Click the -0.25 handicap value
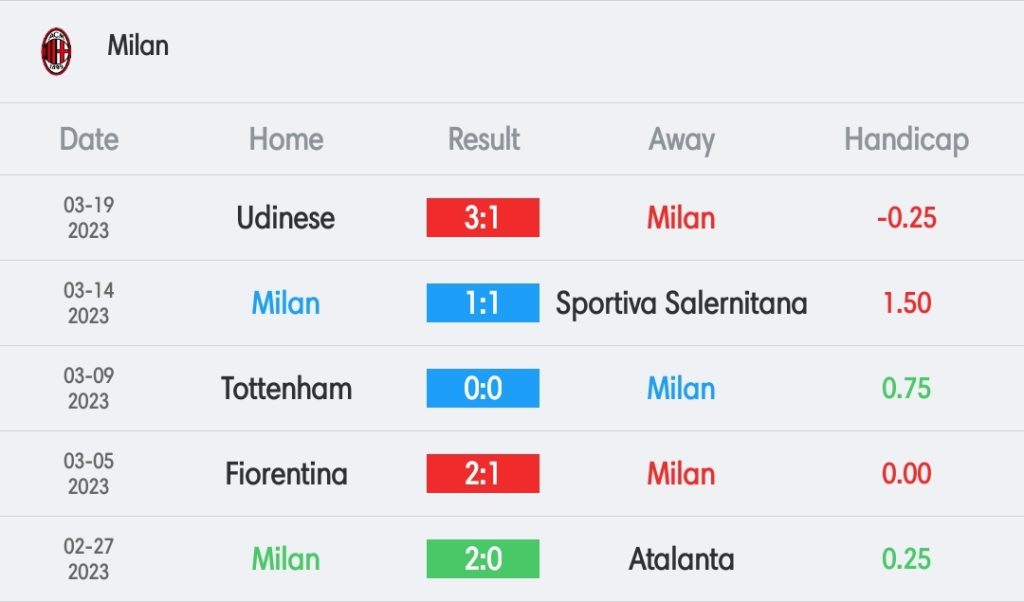1024x602 pixels. point(906,218)
